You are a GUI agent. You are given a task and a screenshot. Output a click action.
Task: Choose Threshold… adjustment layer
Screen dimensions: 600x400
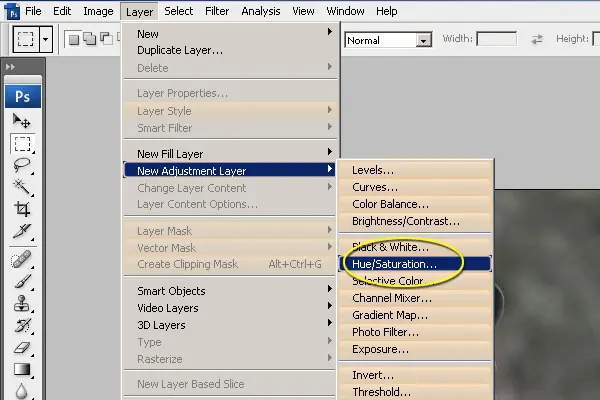[415, 392]
